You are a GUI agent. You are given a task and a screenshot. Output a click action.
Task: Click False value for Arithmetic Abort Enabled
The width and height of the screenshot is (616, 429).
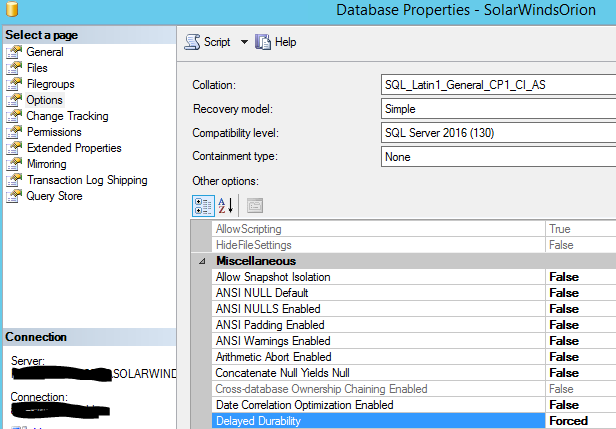(564, 357)
